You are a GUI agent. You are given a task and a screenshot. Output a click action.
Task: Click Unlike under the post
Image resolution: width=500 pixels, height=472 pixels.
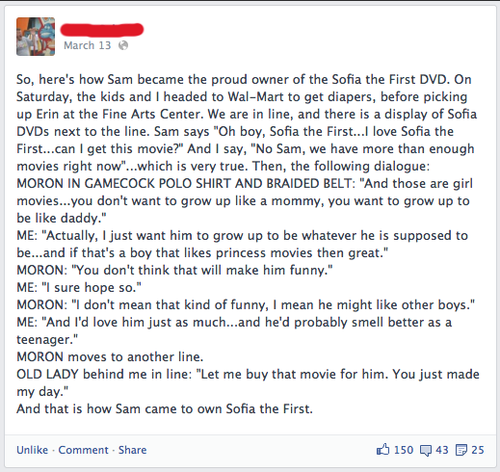pyautogui.click(x=32, y=450)
